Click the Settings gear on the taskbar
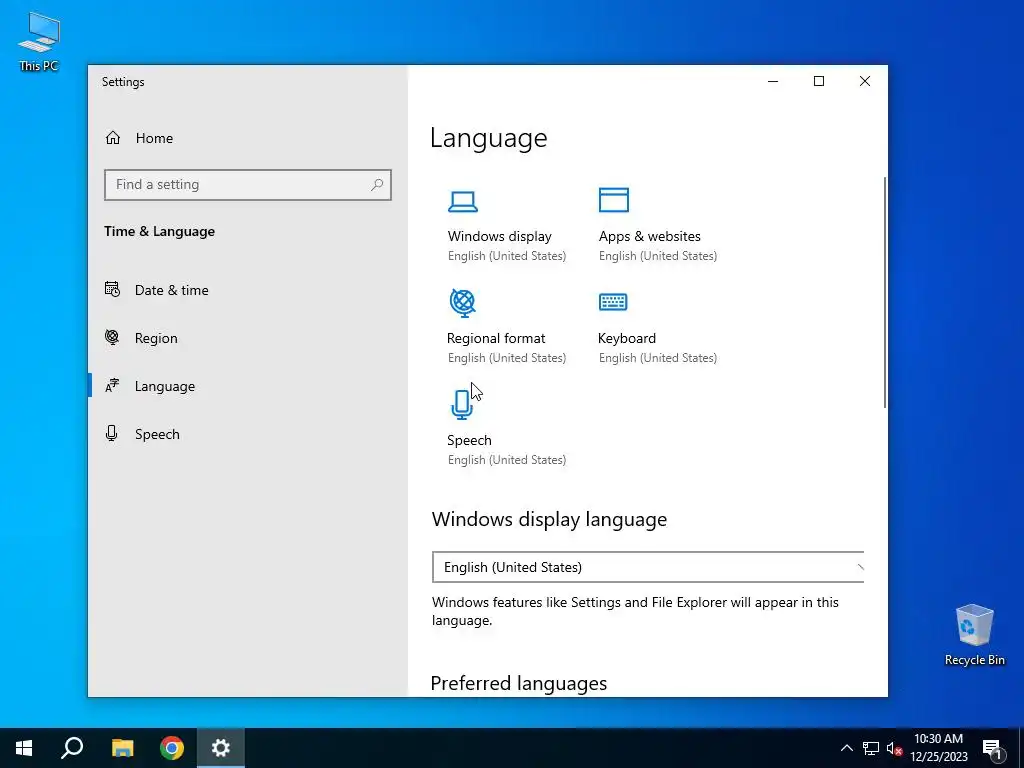Screen dimensions: 1024x768 point(221,748)
